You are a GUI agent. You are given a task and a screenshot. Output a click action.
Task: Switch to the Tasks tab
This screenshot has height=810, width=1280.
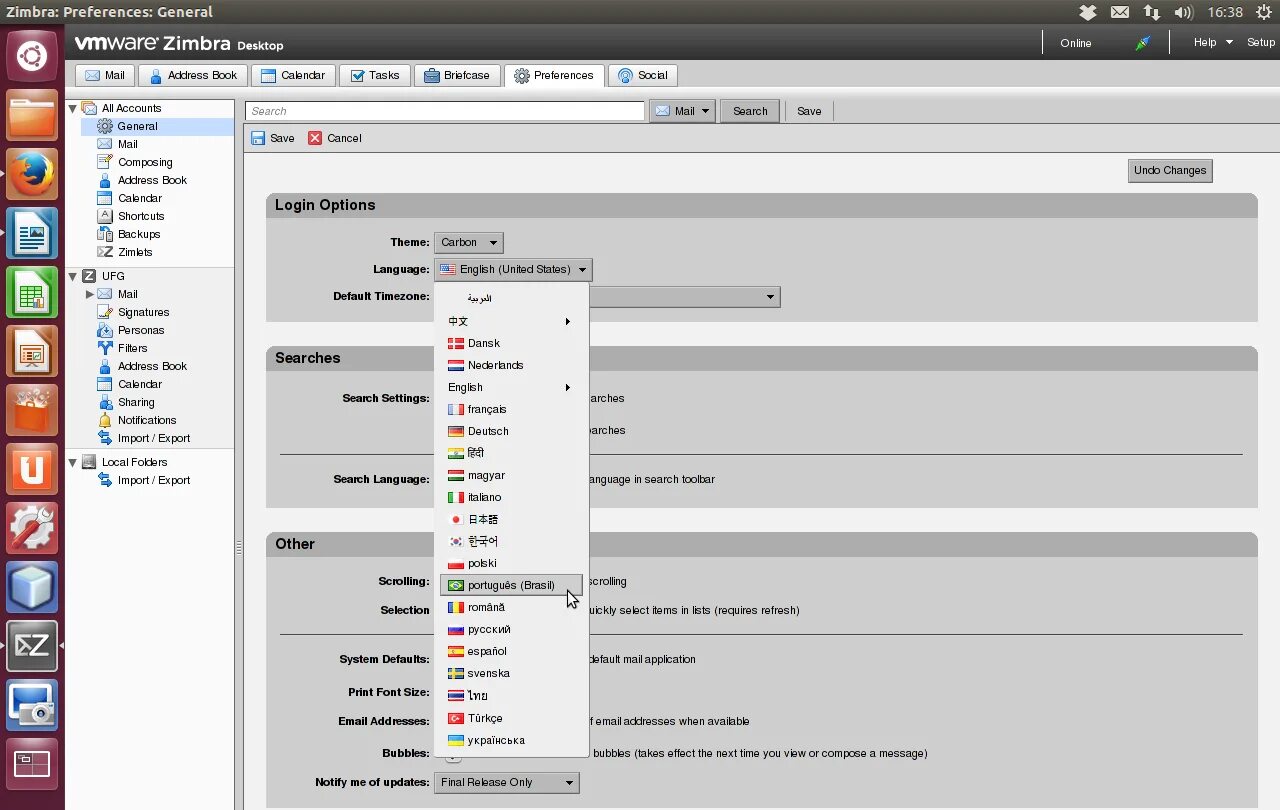(x=374, y=75)
